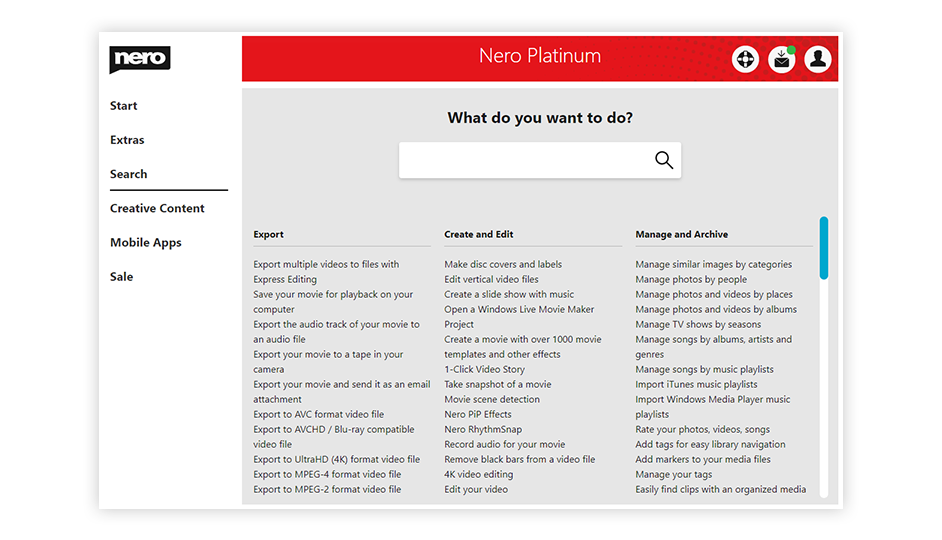Click the magnifying glass search icon
The width and height of the screenshot is (942, 540).
[x=664, y=160]
